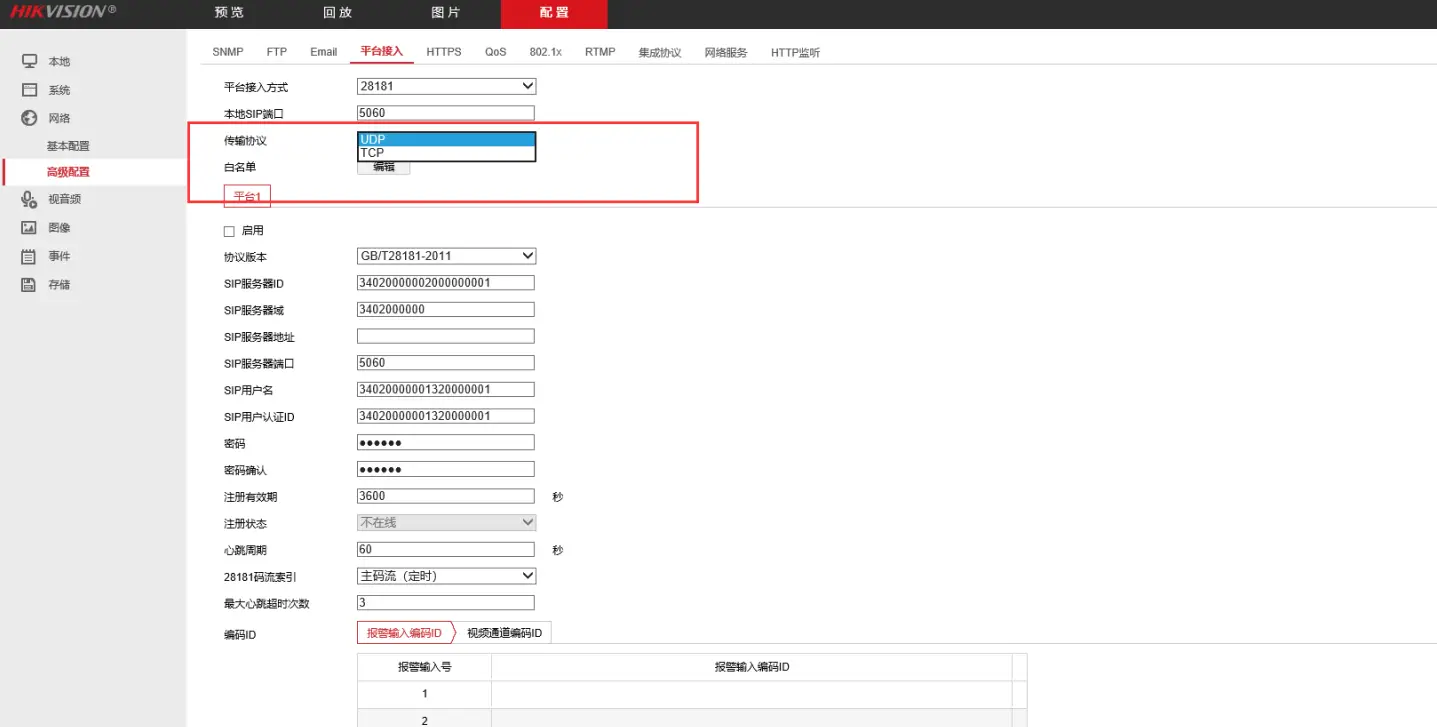Switch to 视频通道编码ID tab
Viewport: 1437px width, 727px height.
coord(504,633)
